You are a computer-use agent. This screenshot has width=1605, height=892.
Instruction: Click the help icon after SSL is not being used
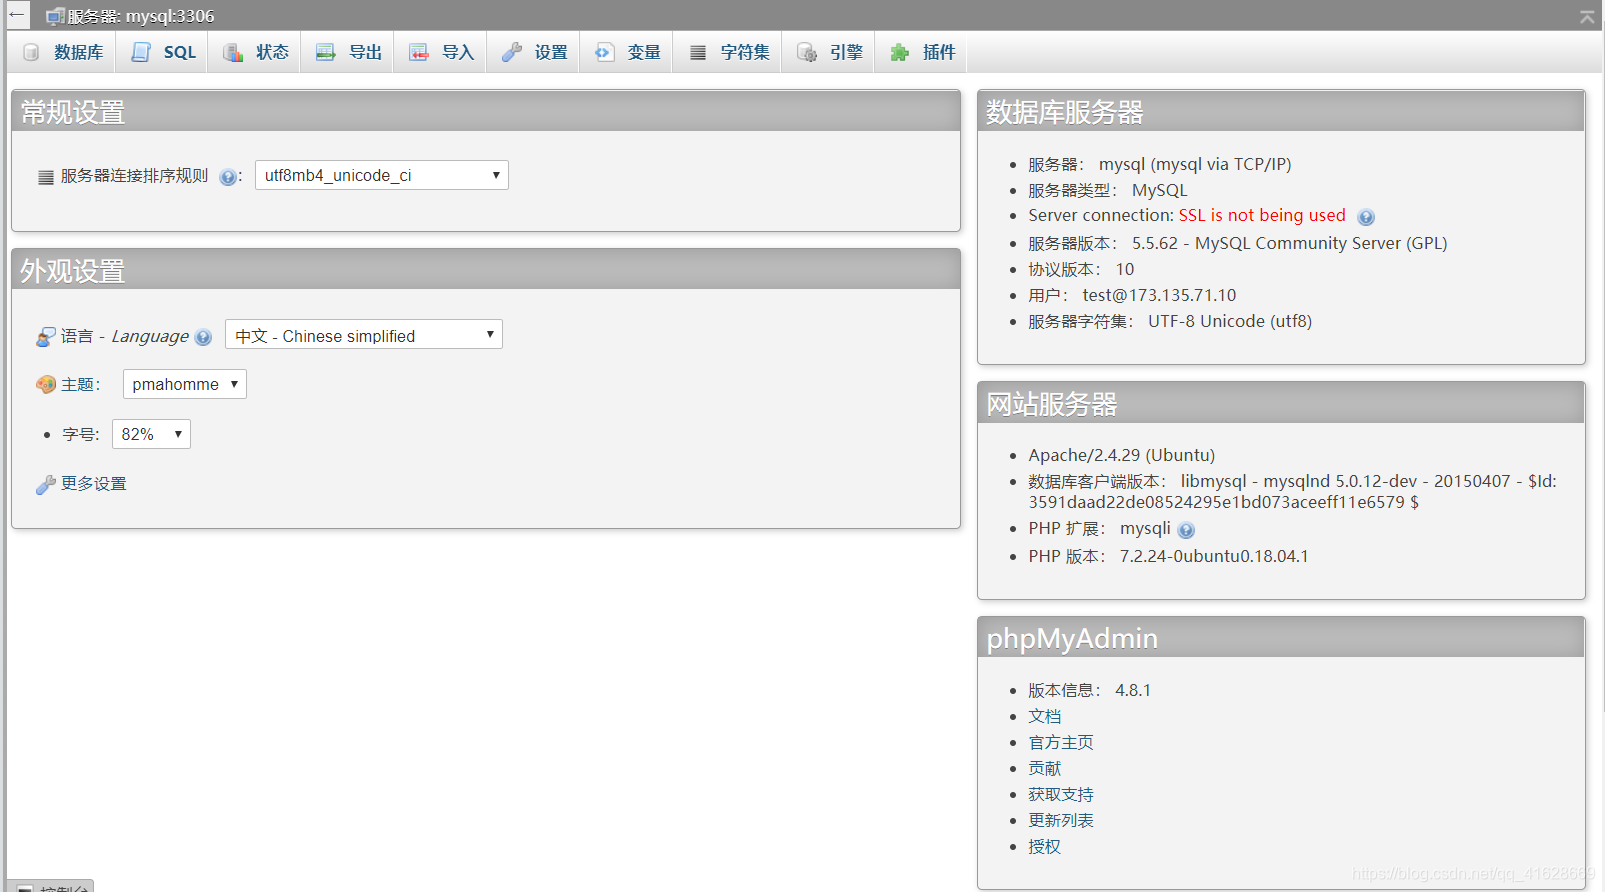(1366, 217)
